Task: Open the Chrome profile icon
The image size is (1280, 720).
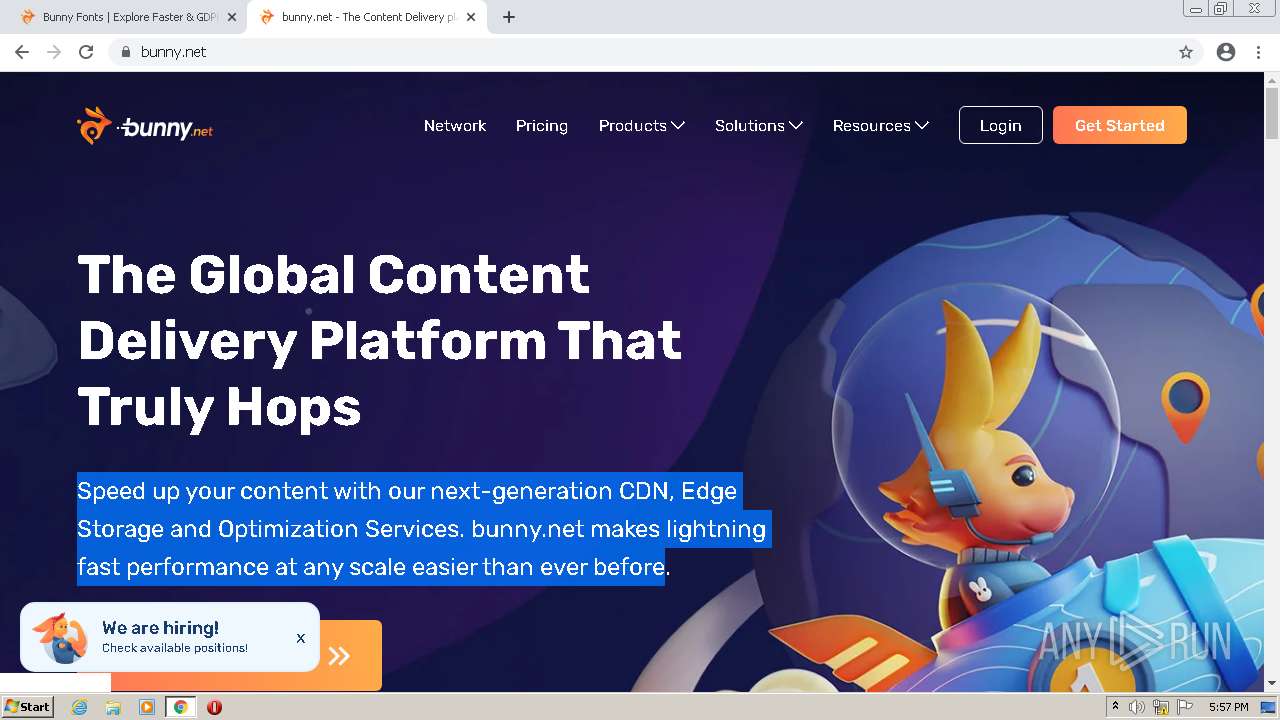Action: click(1226, 52)
